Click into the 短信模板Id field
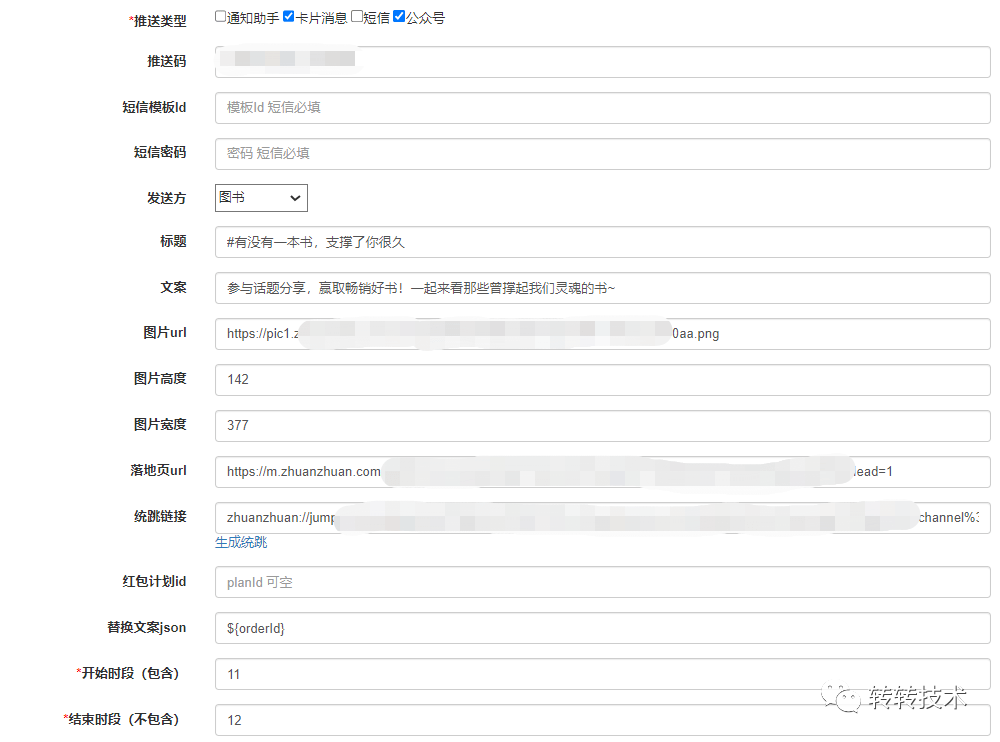The height and width of the screenshot is (742, 1000). click(x=603, y=108)
